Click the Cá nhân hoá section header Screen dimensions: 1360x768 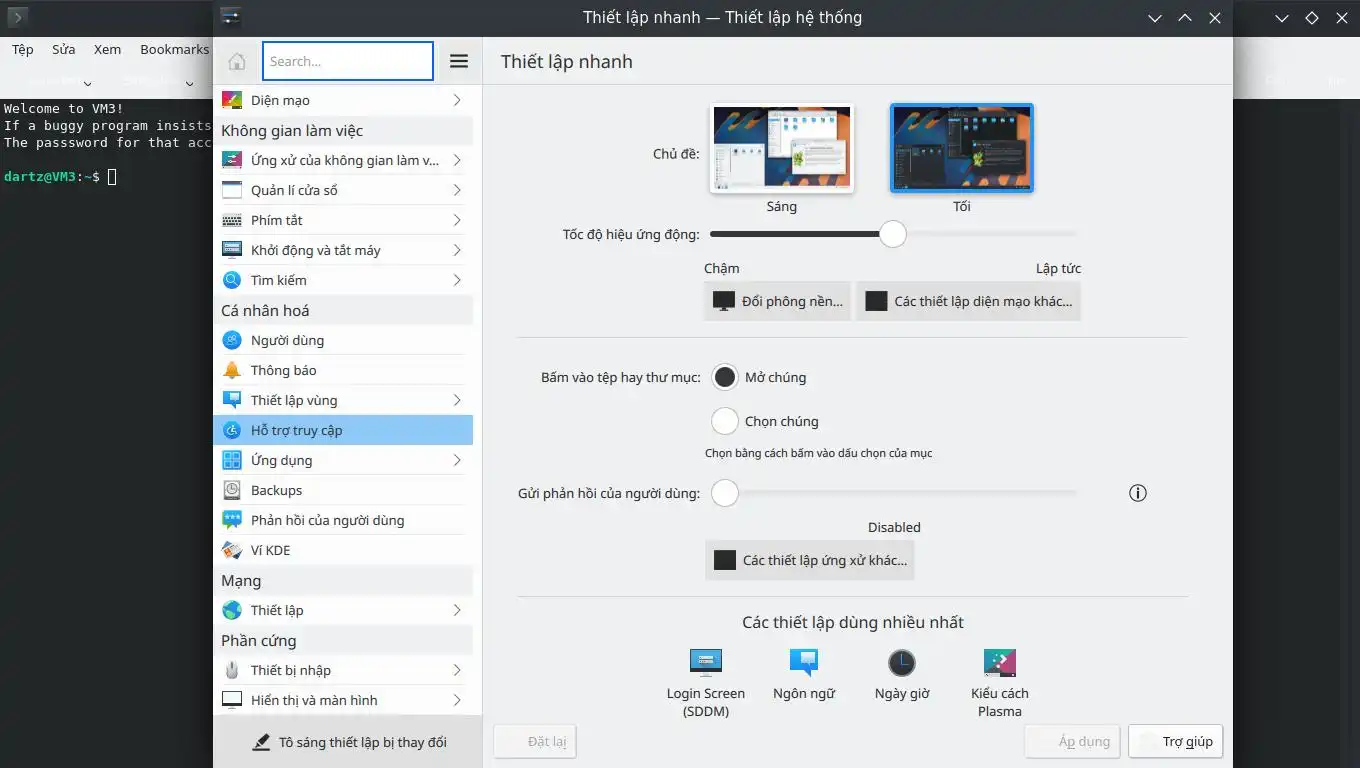tap(265, 311)
